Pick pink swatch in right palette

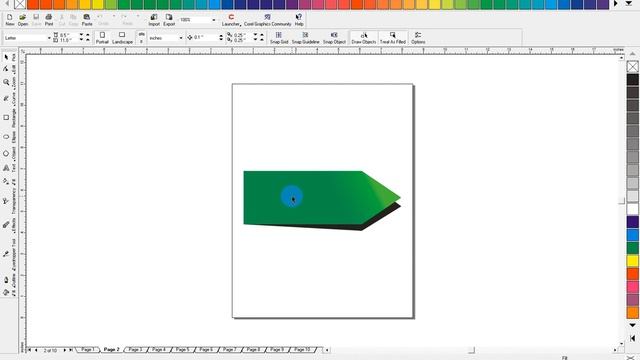click(x=633, y=287)
